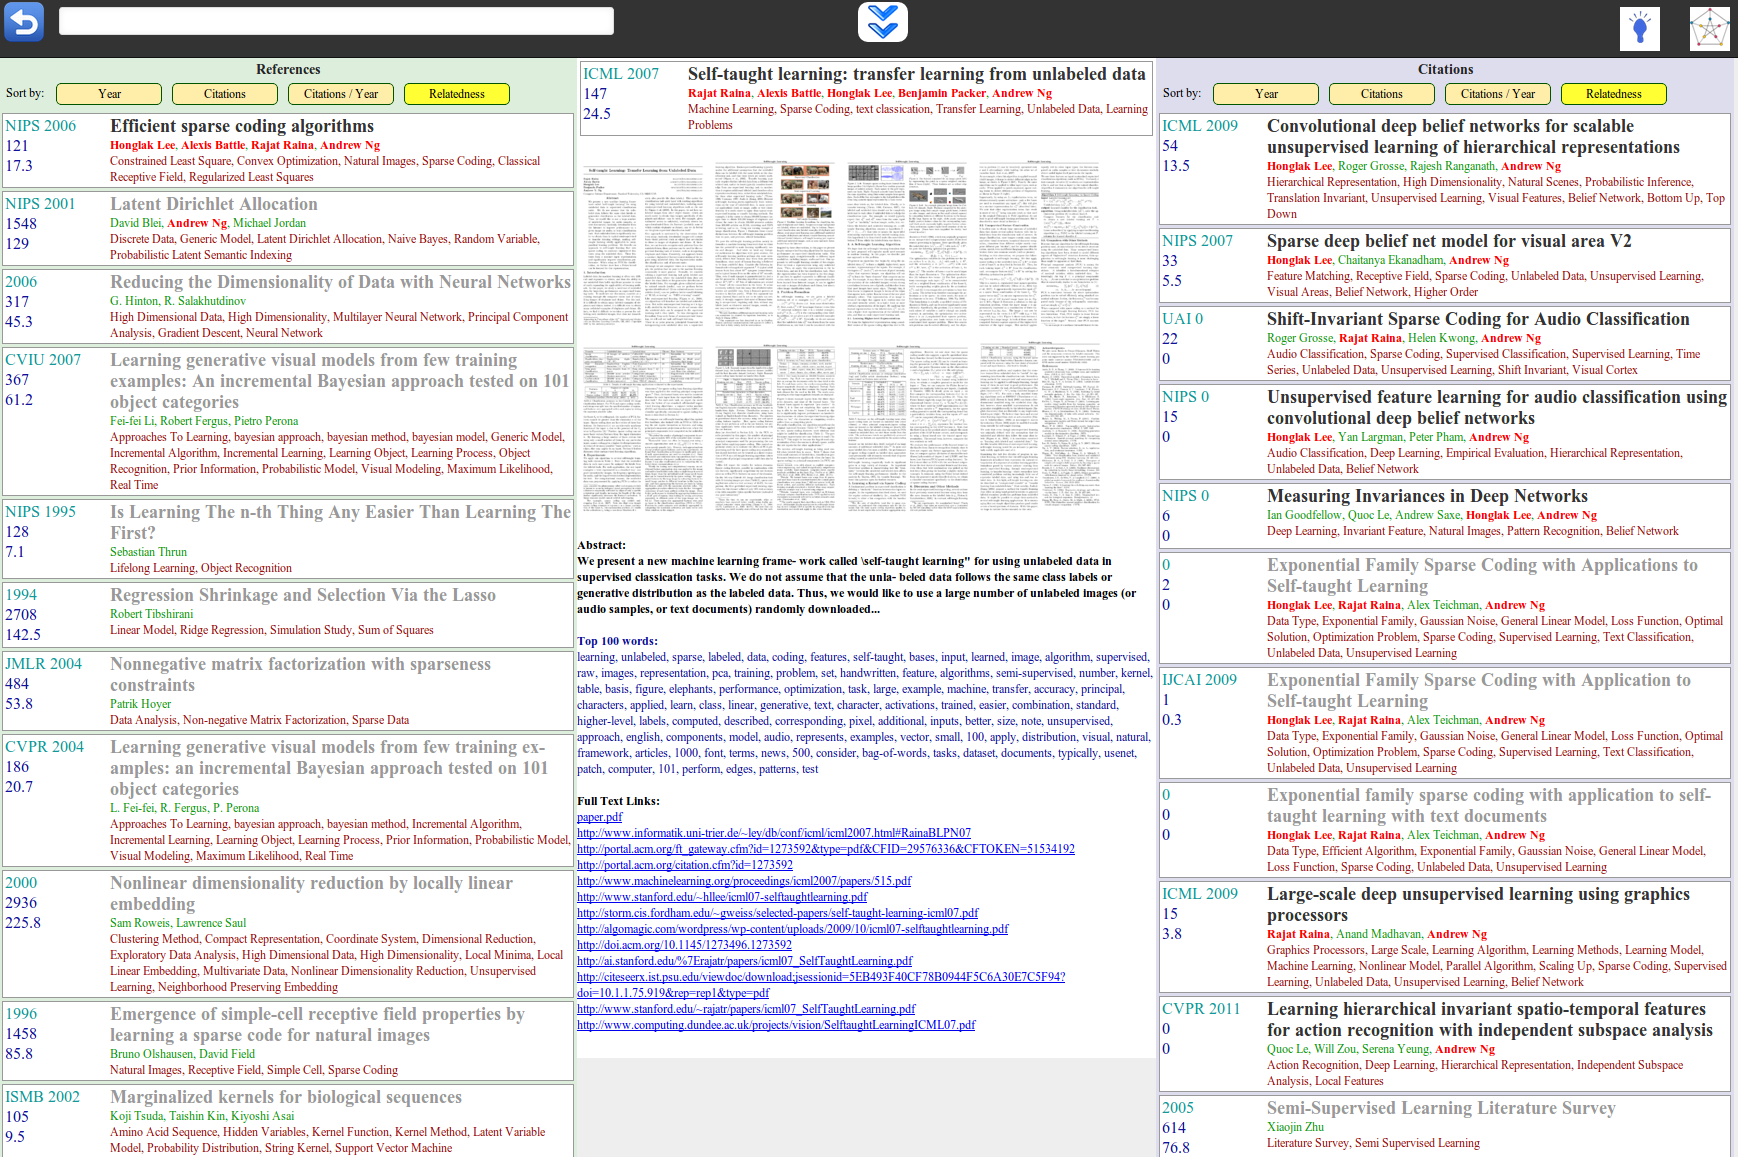Open the computing.dundee.ac.uk link
The image size is (1738, 1157).
pos(776,1025)
